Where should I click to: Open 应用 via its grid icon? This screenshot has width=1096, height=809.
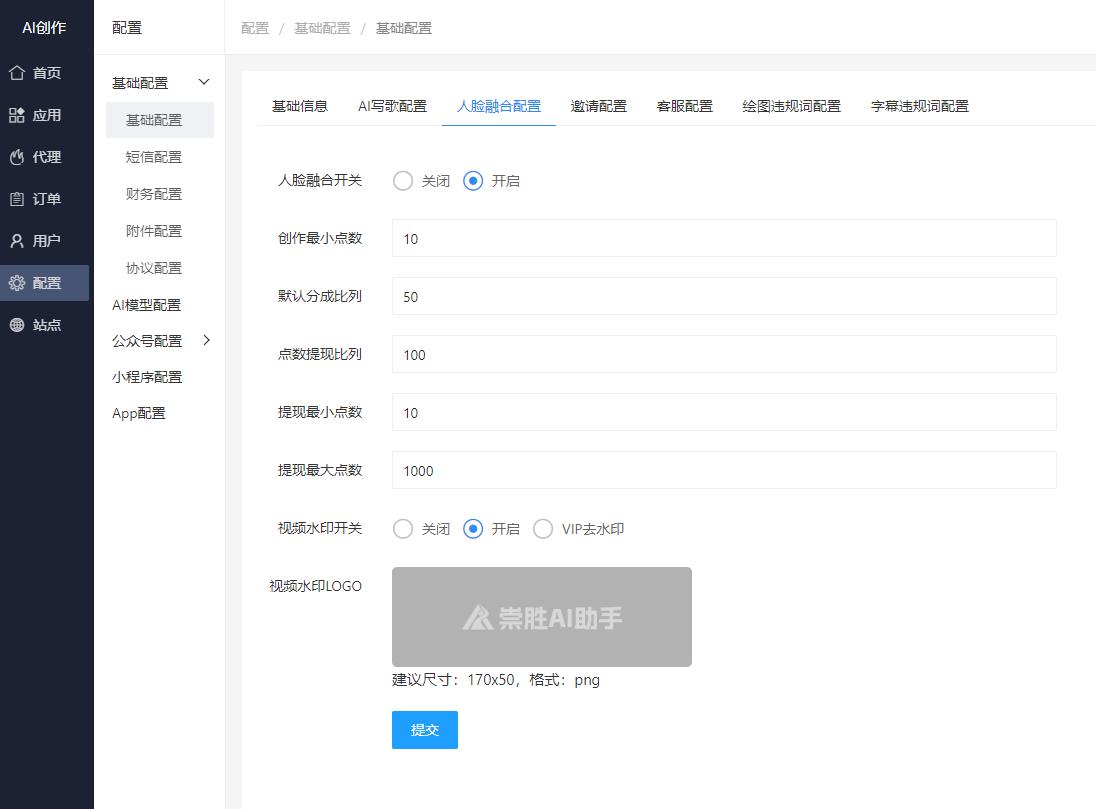[x=17, y=115]
